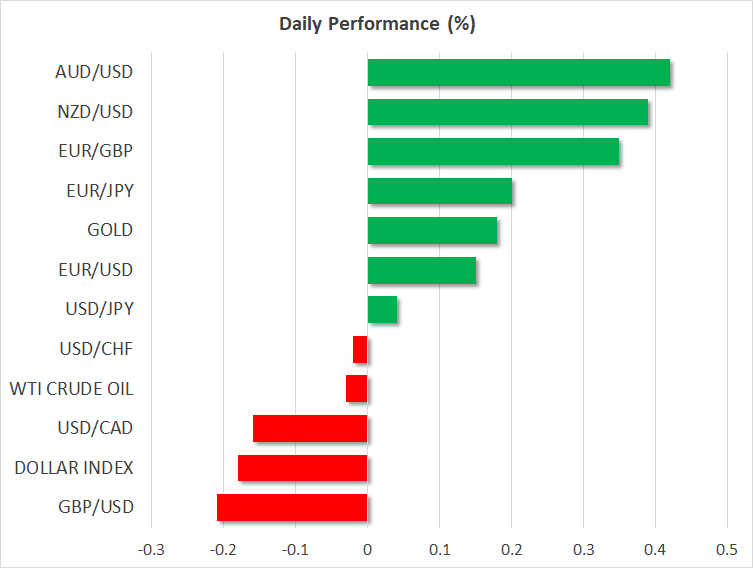Select the green AUD/USD bar
This screenshot has width=753, height=568.
(518, 73)
